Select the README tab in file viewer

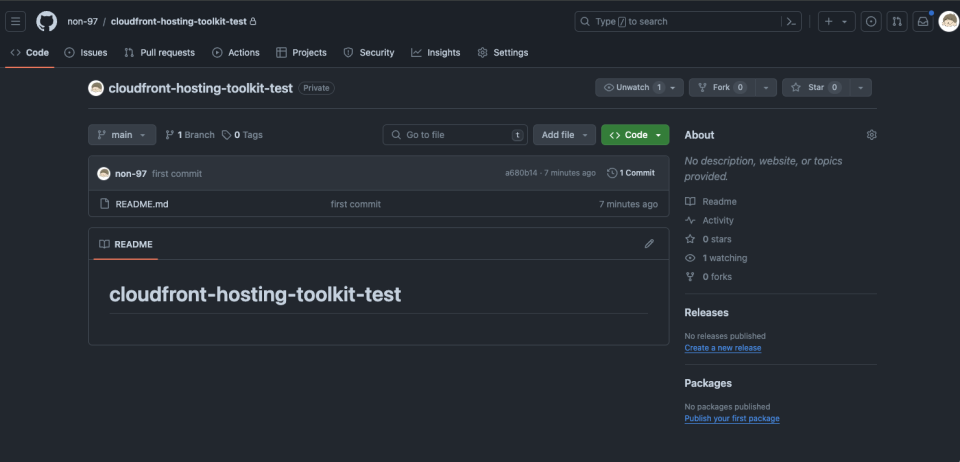tap(126, 244)
